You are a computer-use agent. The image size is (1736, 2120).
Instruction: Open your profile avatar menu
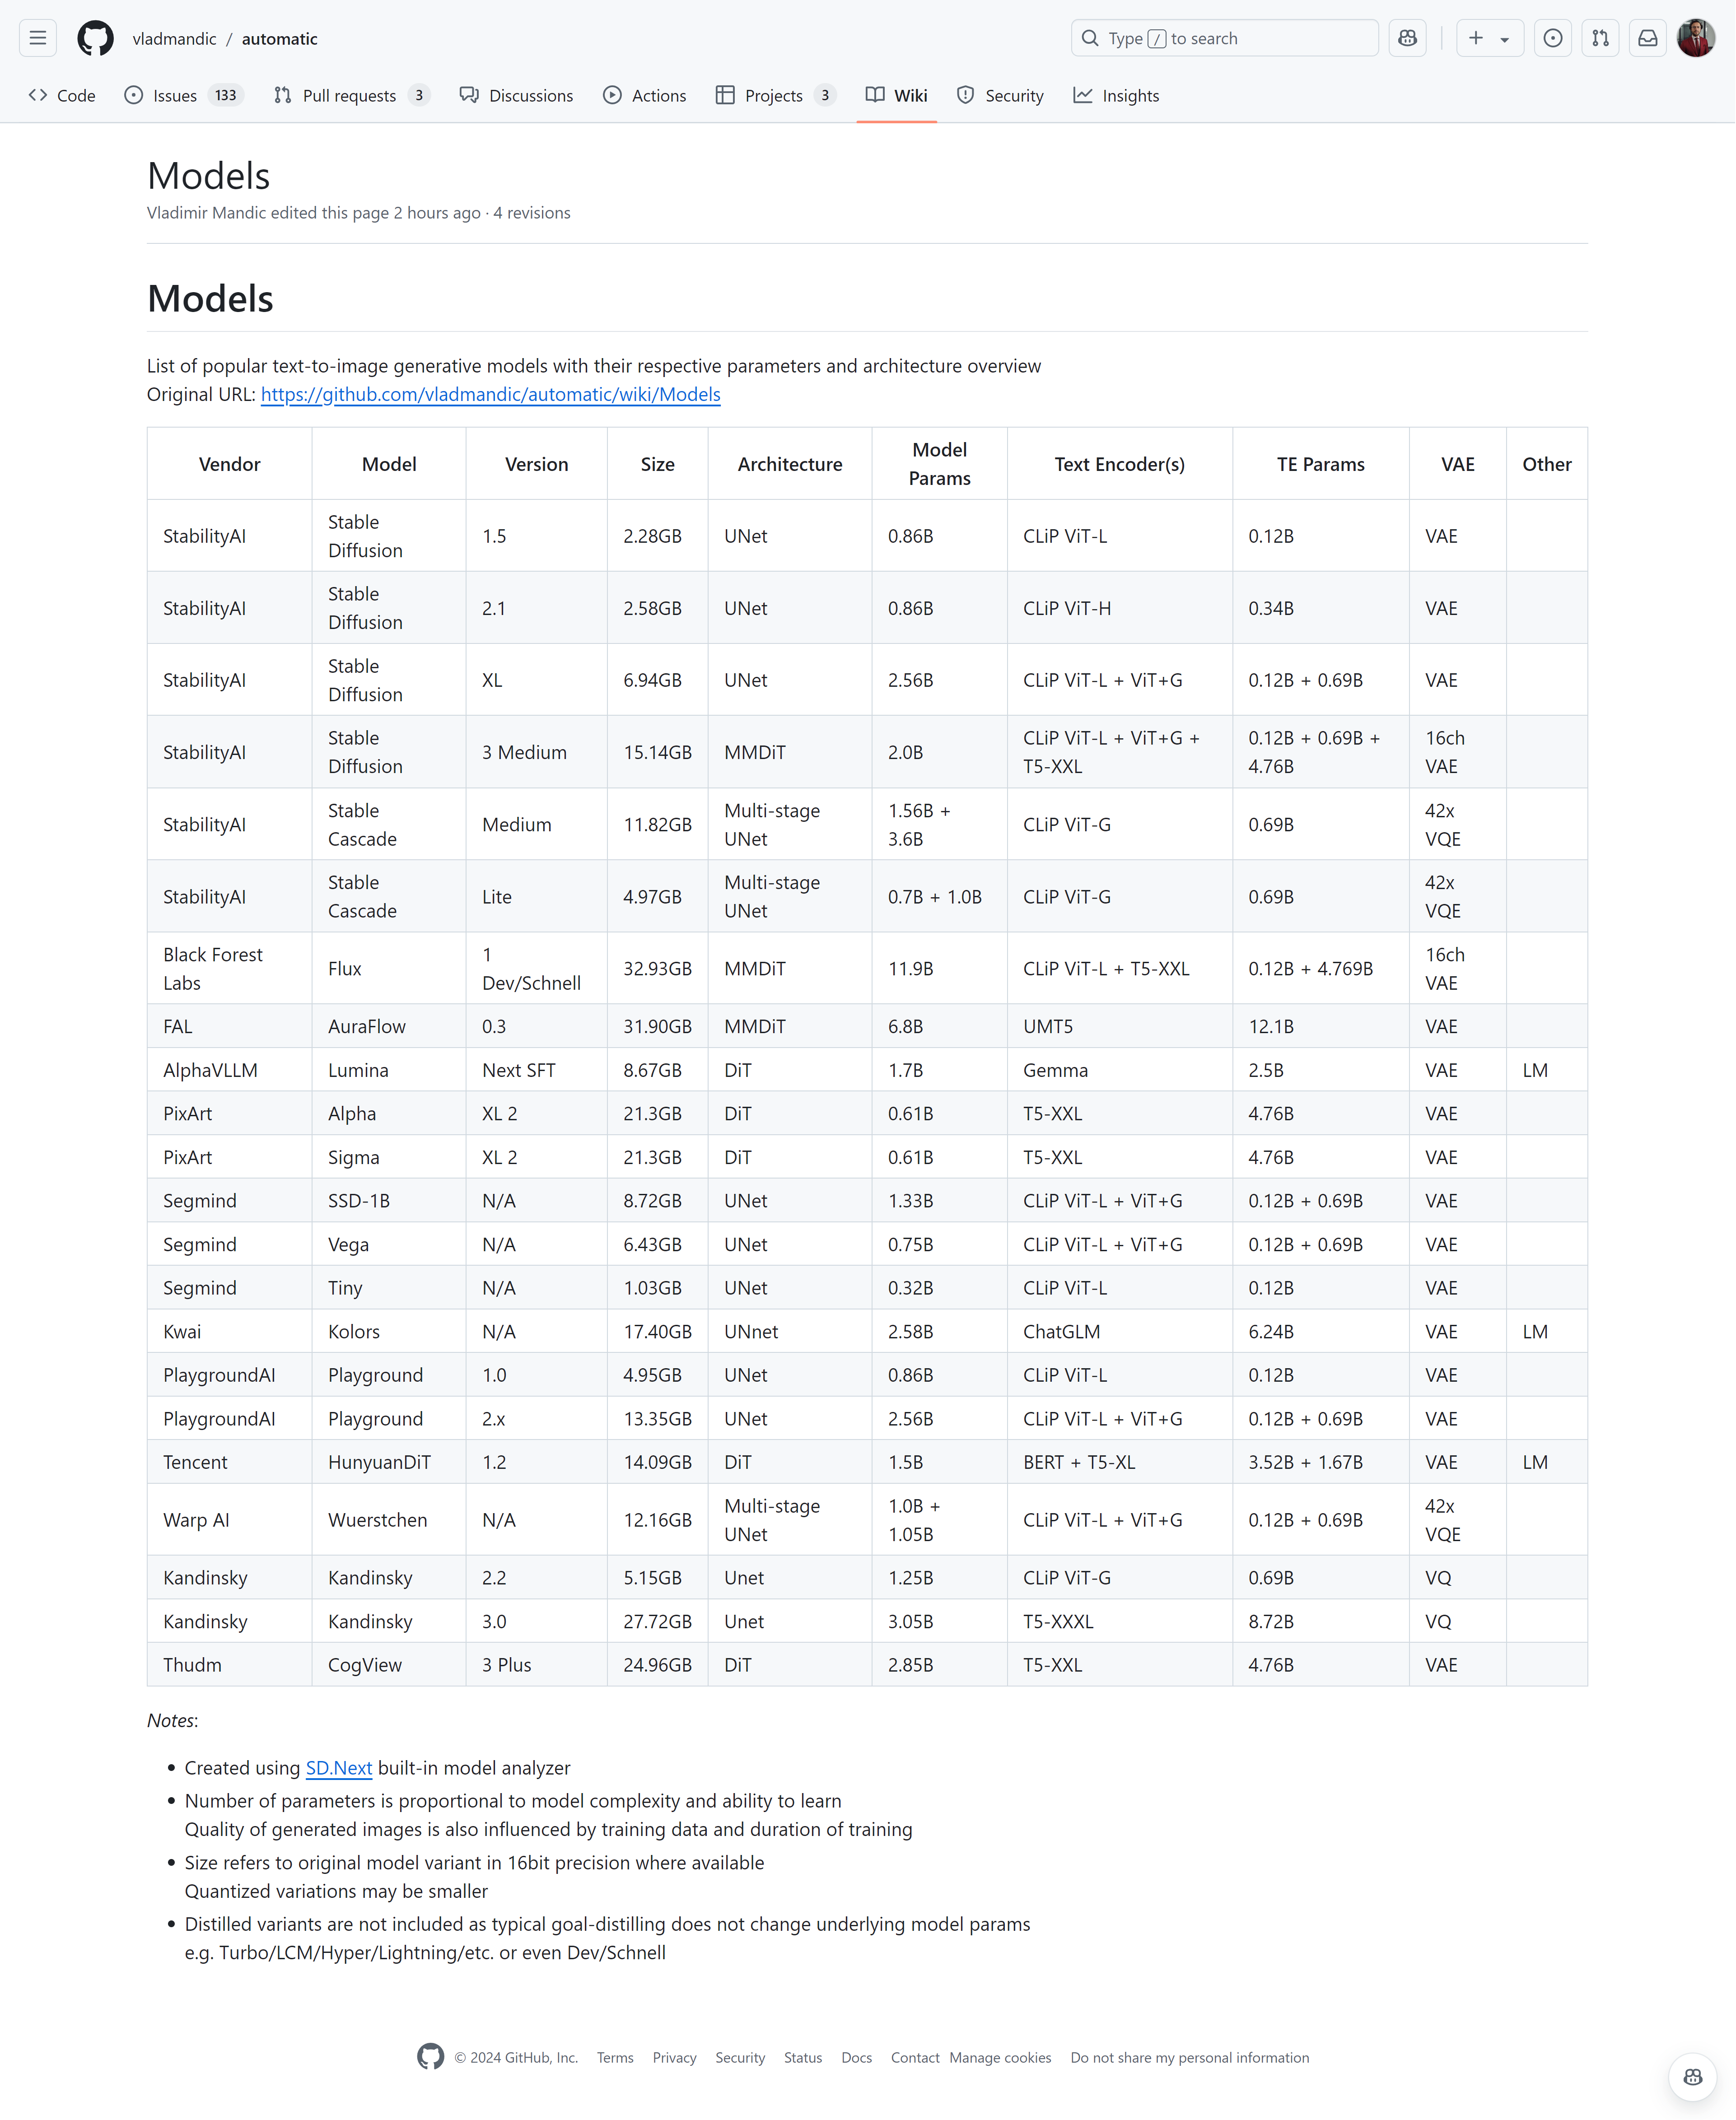click(x=1696, y=37)
